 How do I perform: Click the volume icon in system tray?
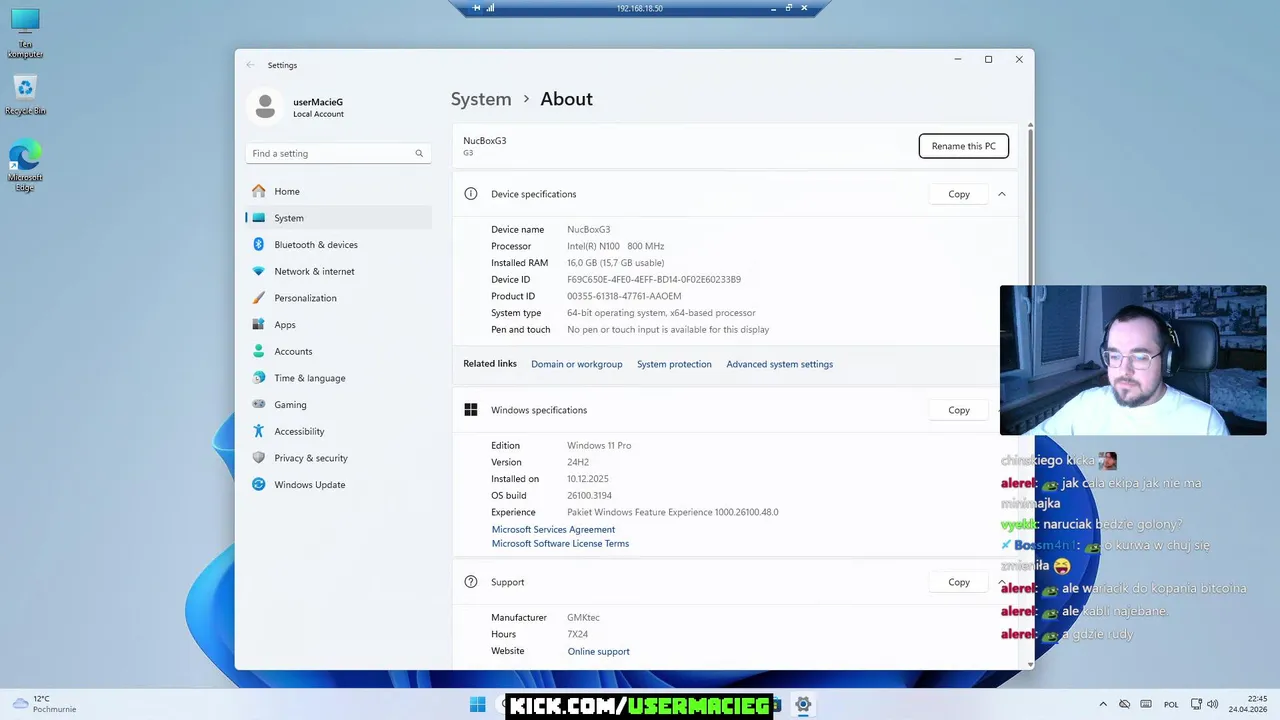tap(1213, 704)
